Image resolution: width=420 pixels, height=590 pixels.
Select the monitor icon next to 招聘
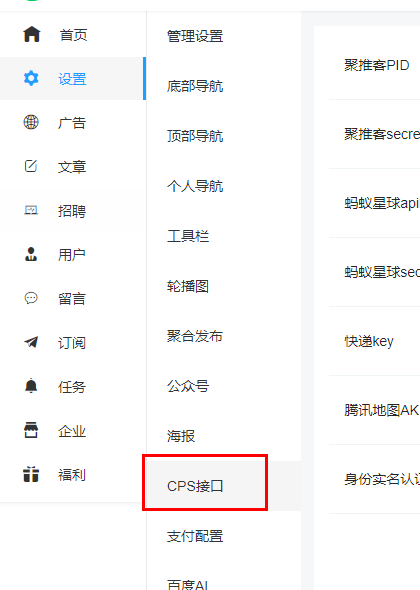(x=31, y=210)
